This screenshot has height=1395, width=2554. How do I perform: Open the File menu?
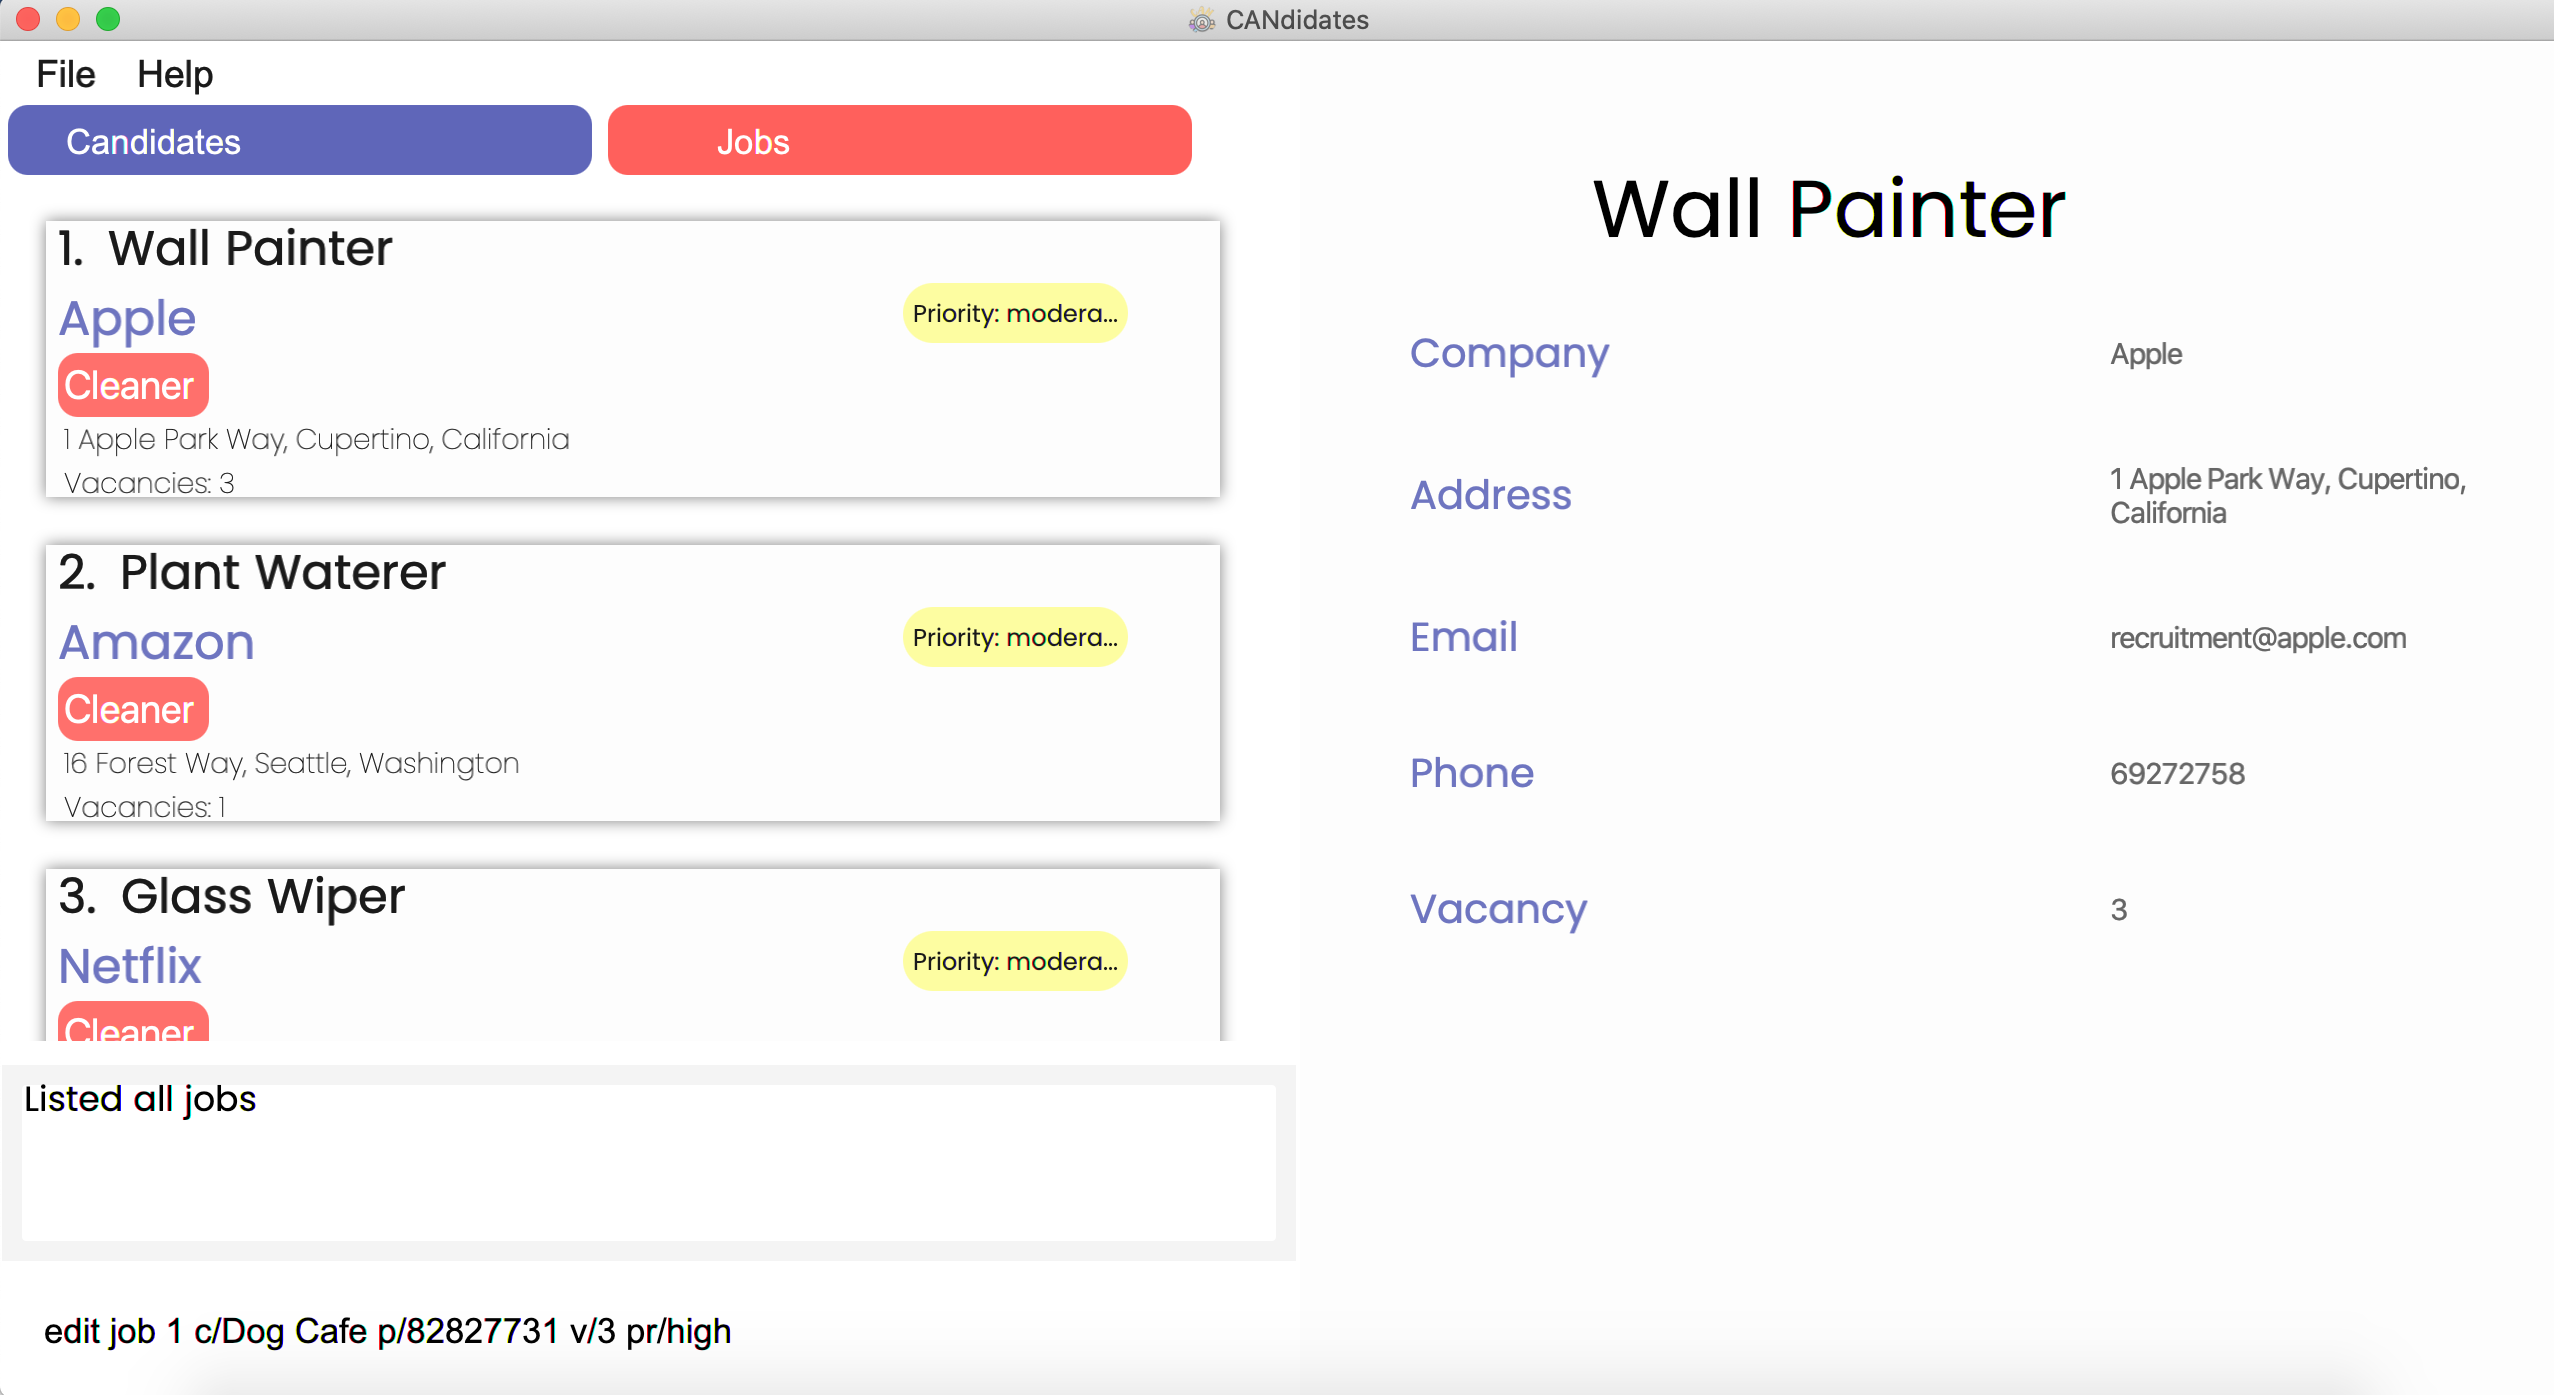coord(65,74)
